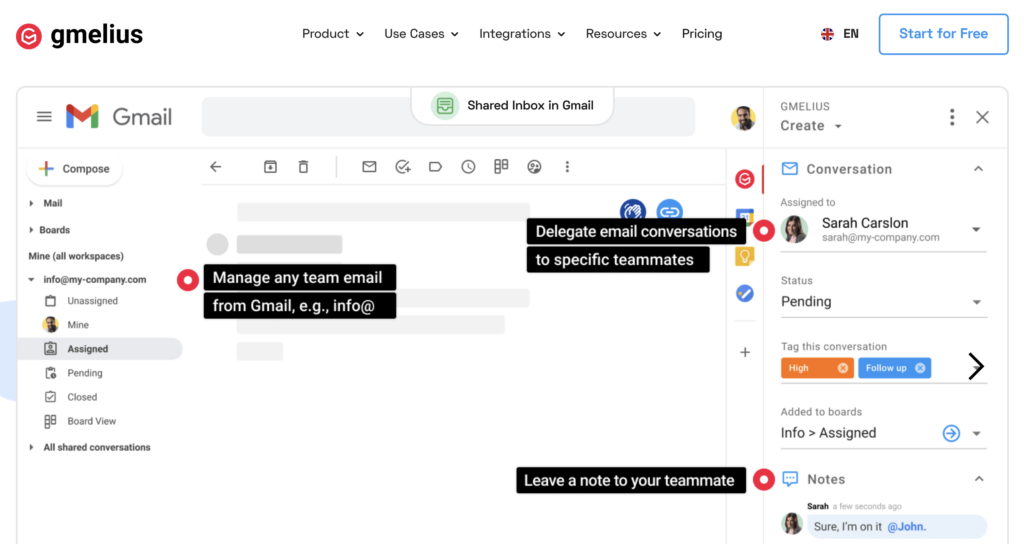This screenshot has height=544, width=1024.
Task: Click the user profile avatar
Action: click(x=743, y=118)
